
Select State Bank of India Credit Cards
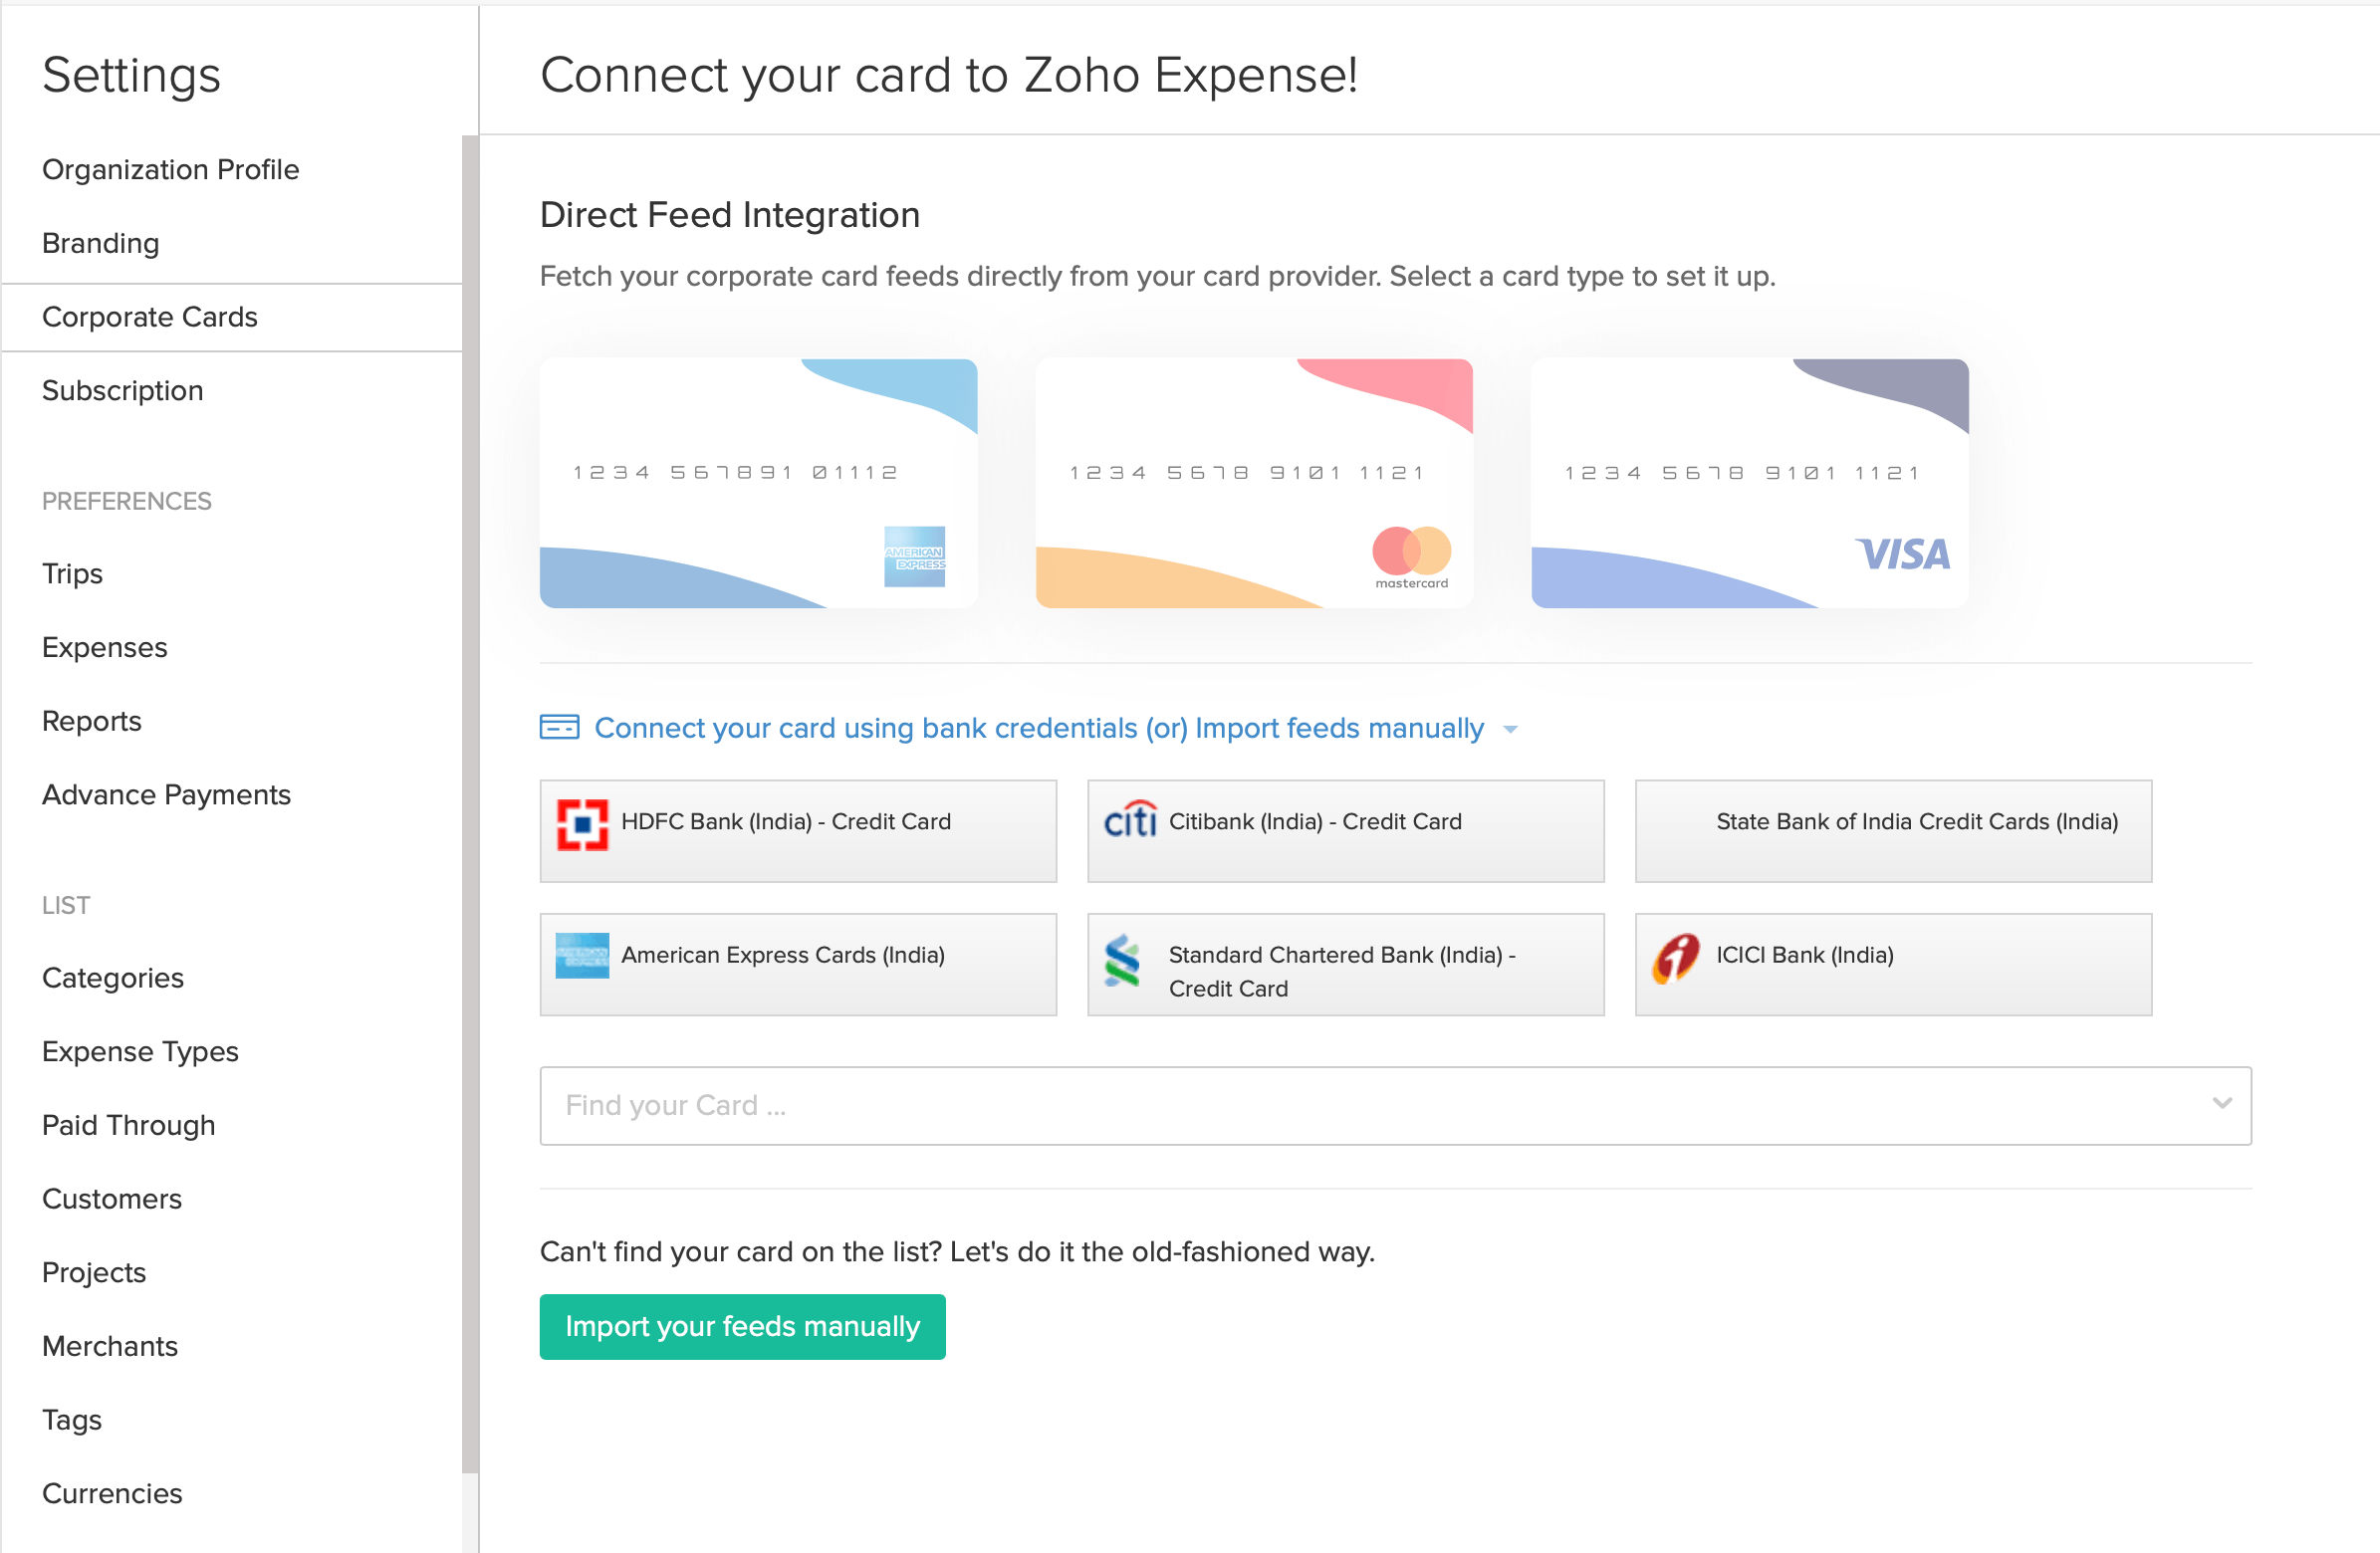point(1893,830)
